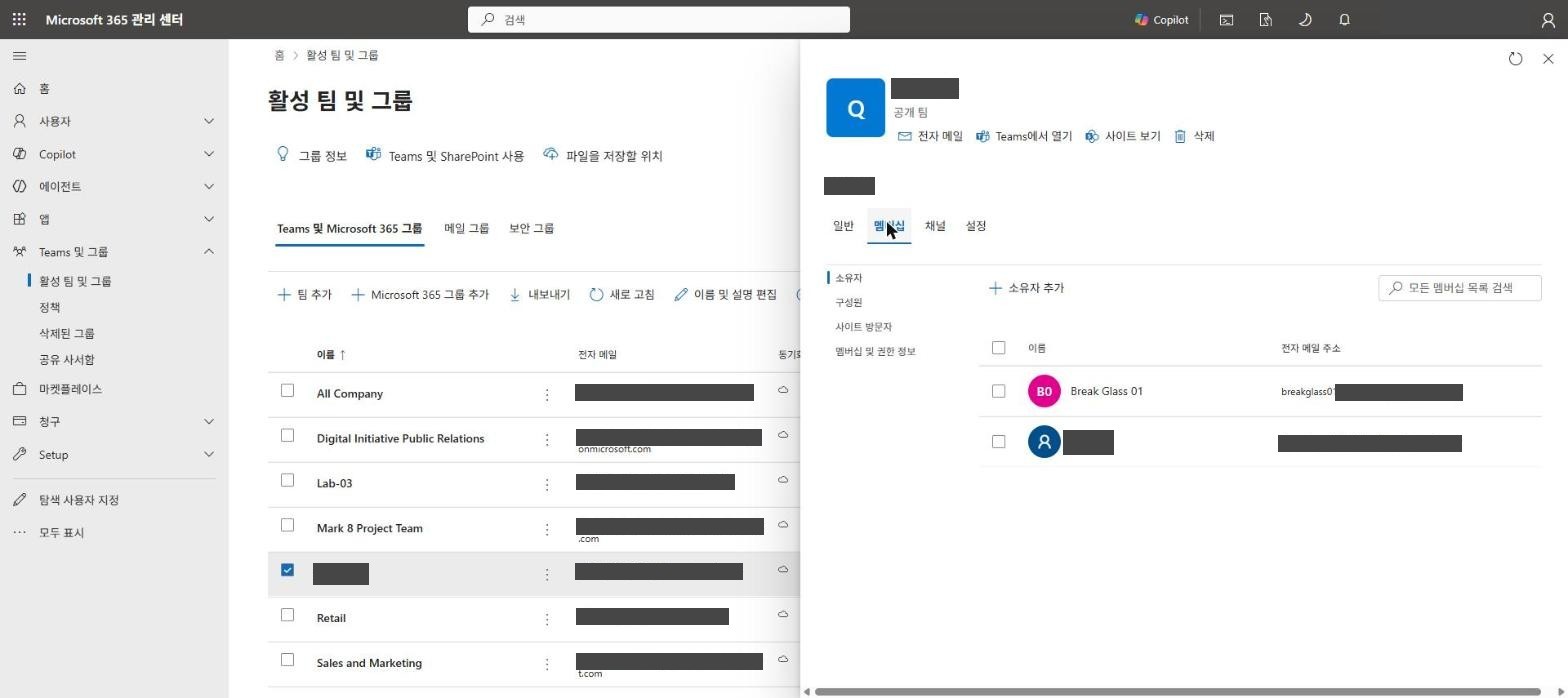Open 멤버십 및 권한 정보
Screen dimensions: 1568x698
pos(875,351)
